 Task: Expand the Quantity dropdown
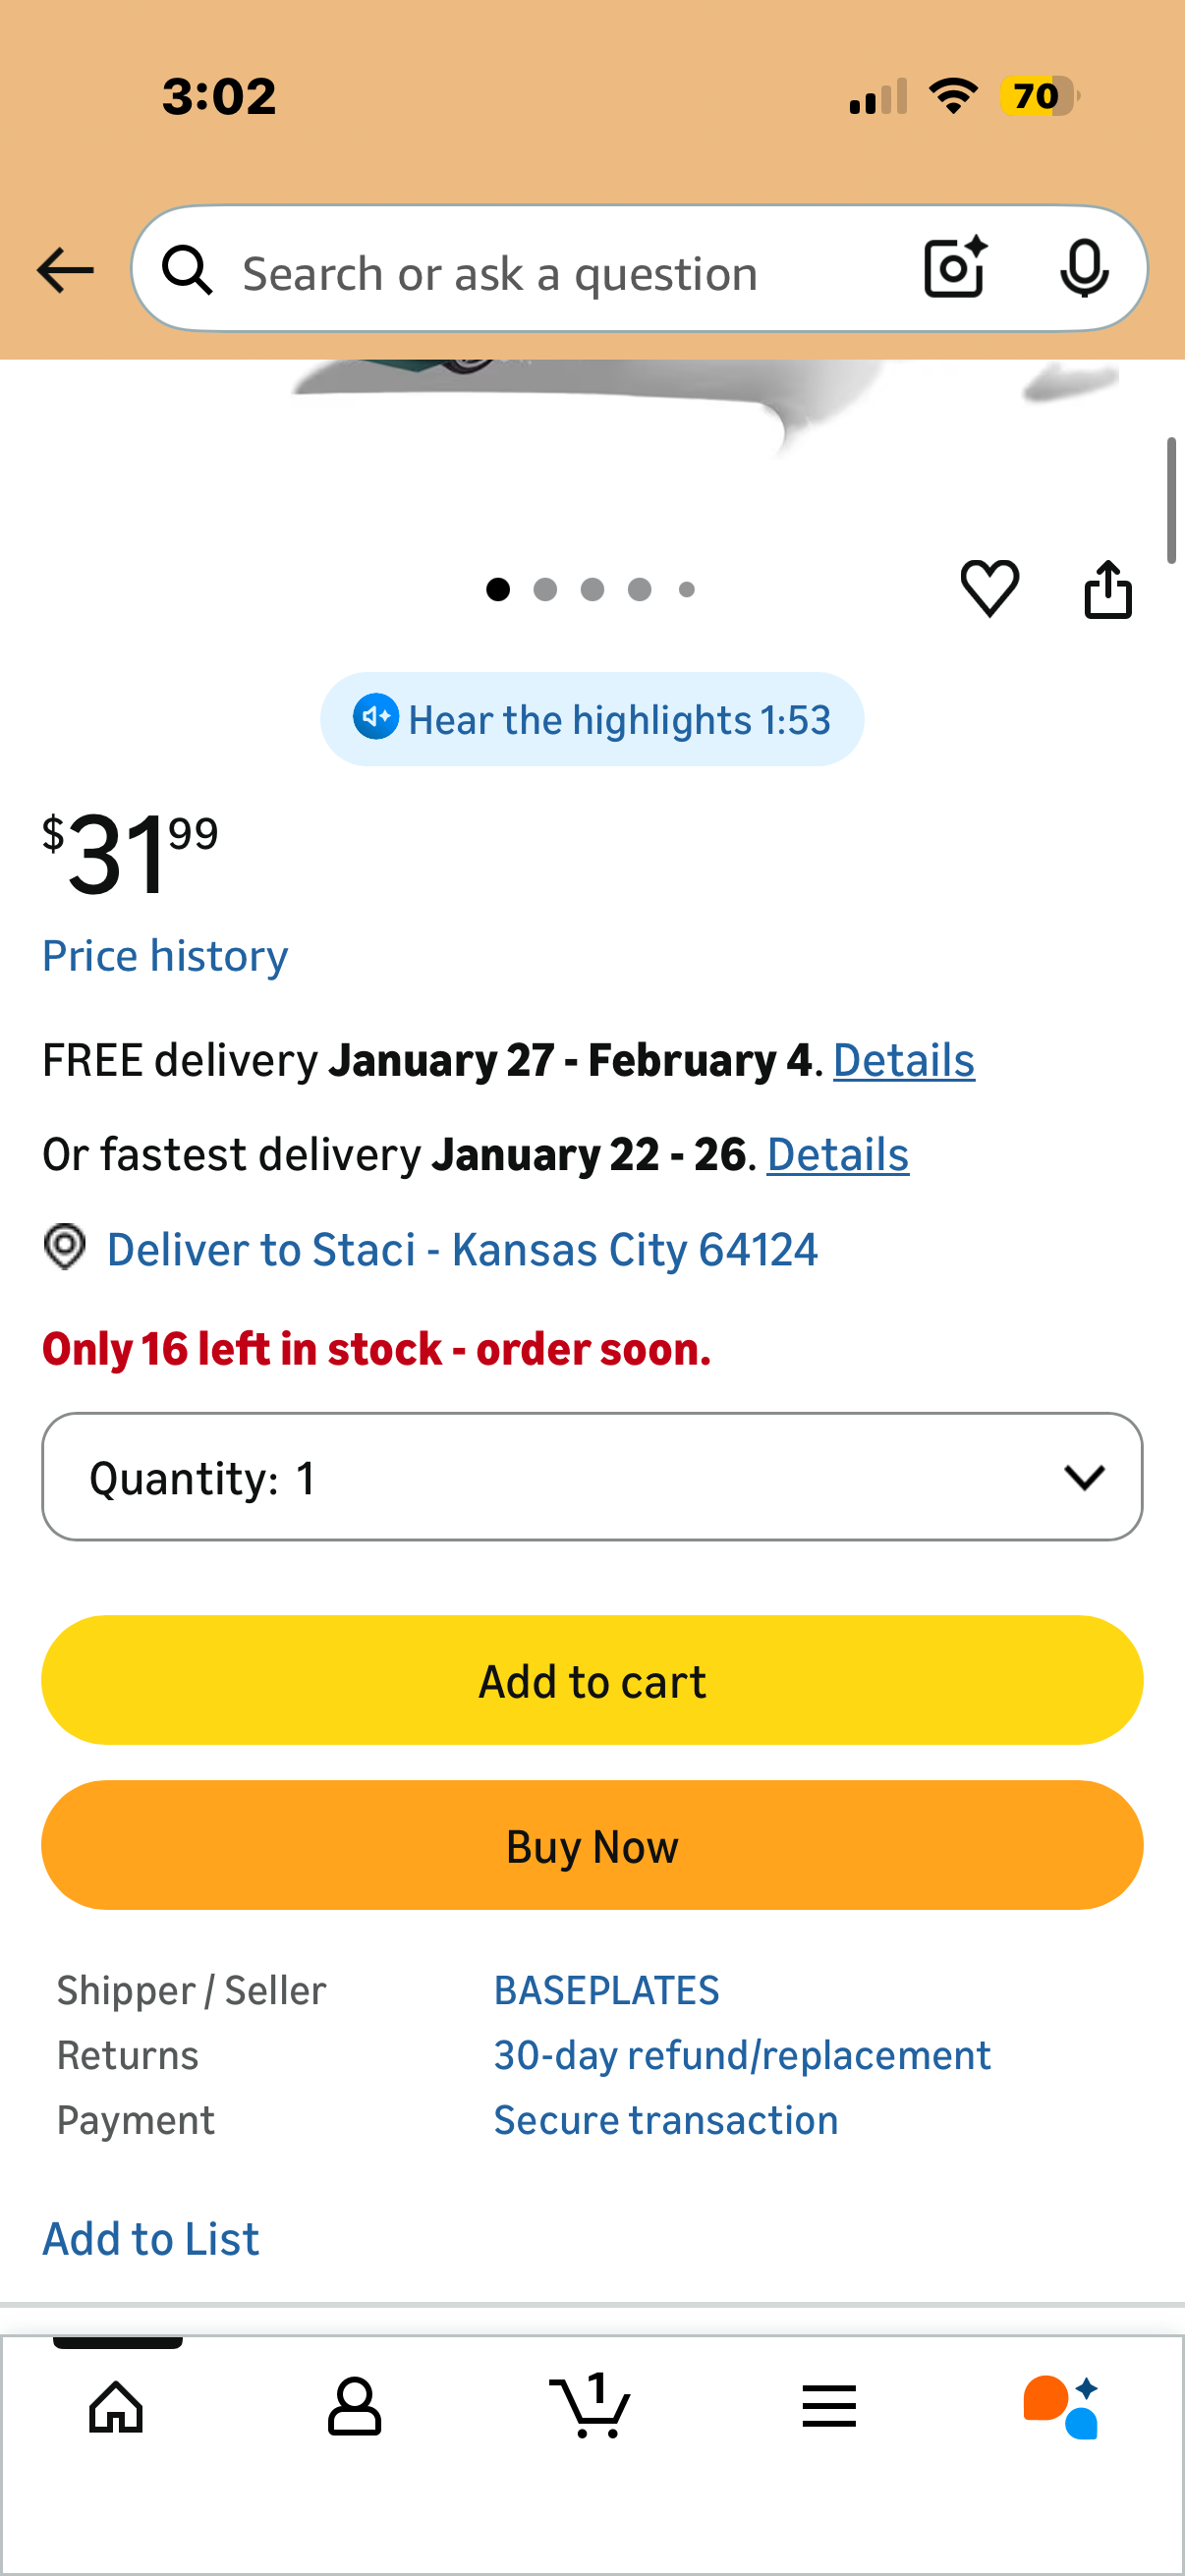pos(592,1477)
